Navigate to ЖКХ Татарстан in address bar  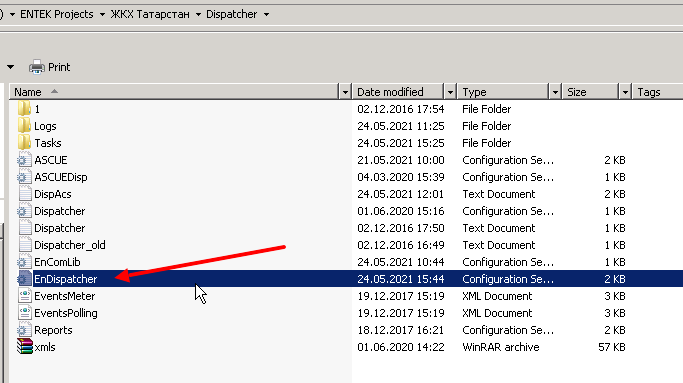point(150,14)
